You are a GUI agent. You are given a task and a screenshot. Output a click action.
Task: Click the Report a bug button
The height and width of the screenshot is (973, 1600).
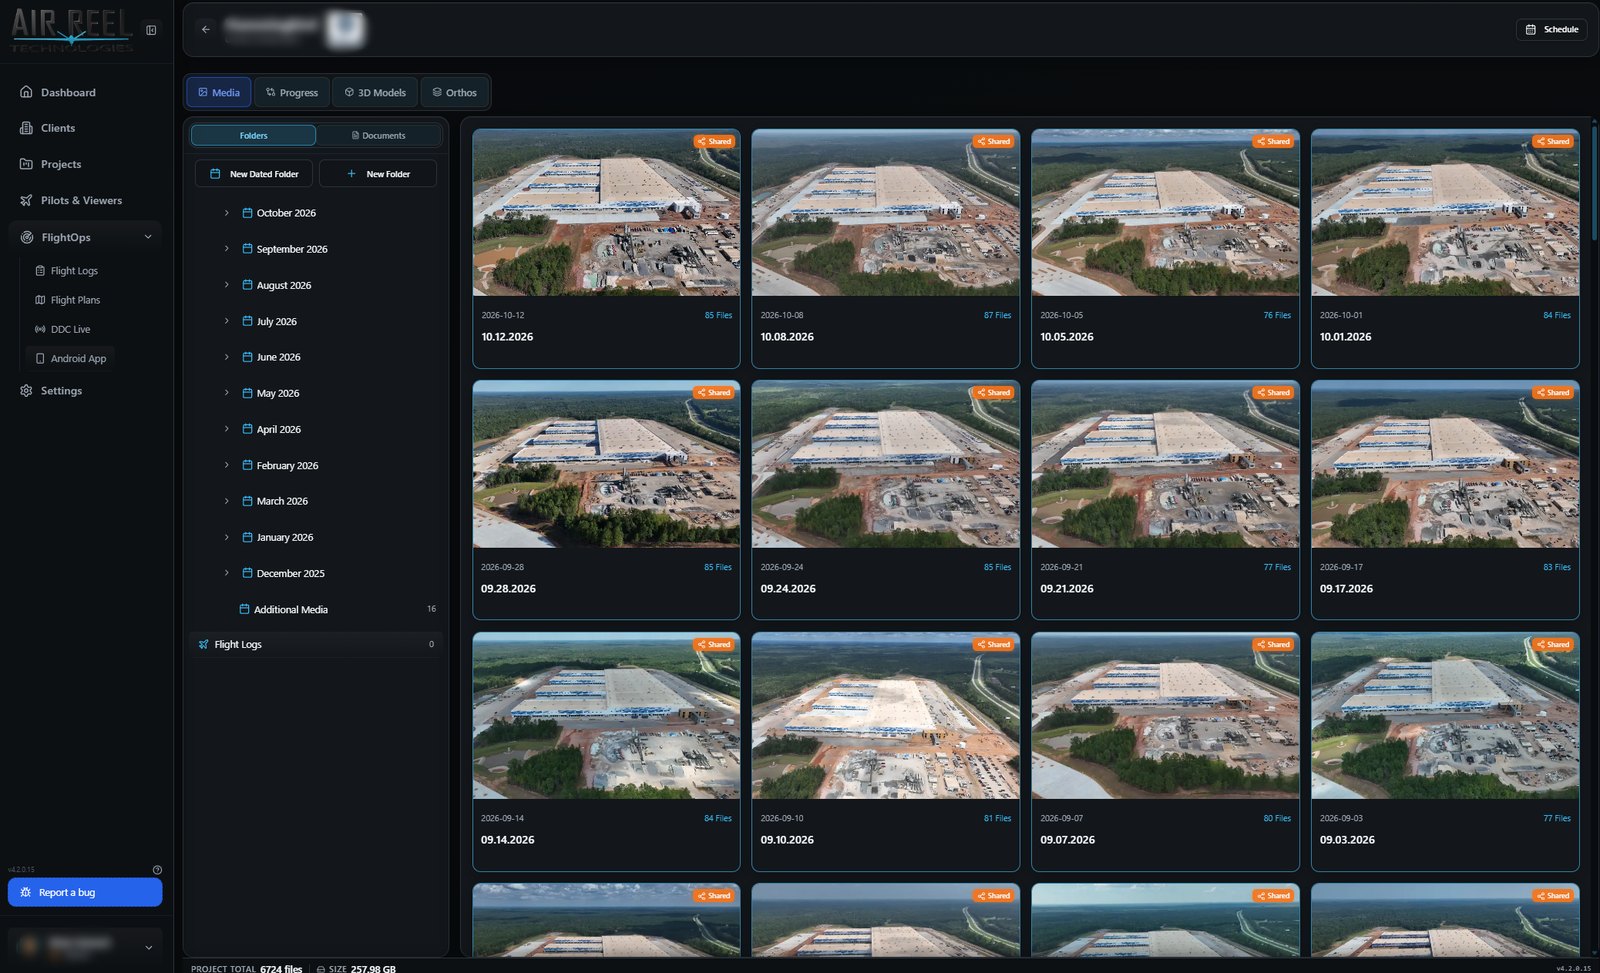click(85, 892)
